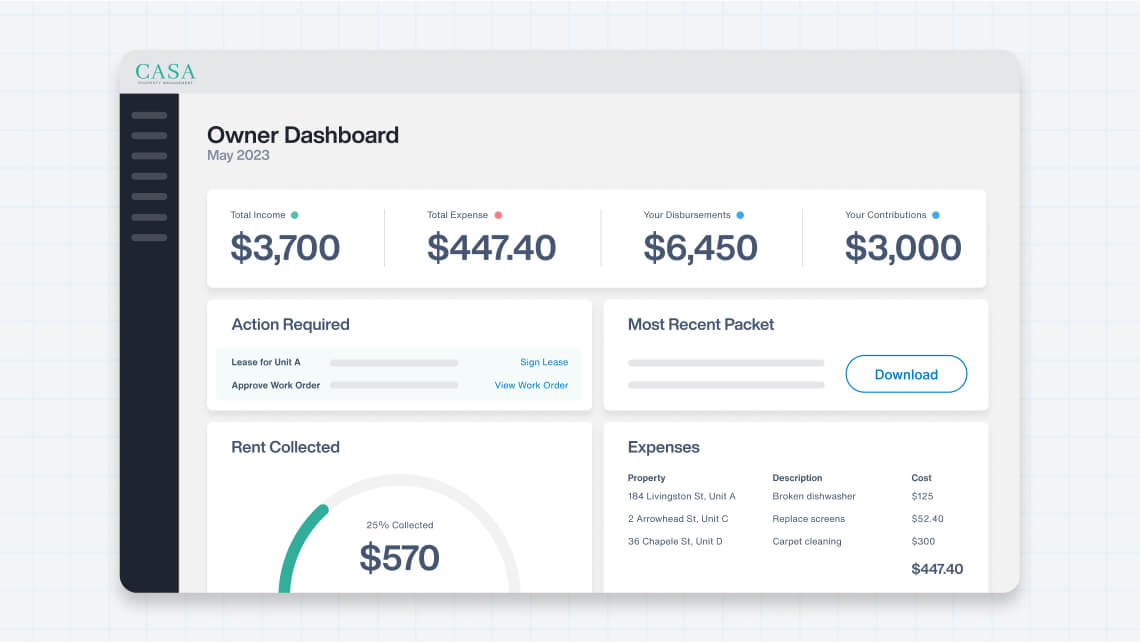The height and width of the screenshot is (642, 1140).
Task: Click the Sign Lease link
Action: click(x=543, y=362)
